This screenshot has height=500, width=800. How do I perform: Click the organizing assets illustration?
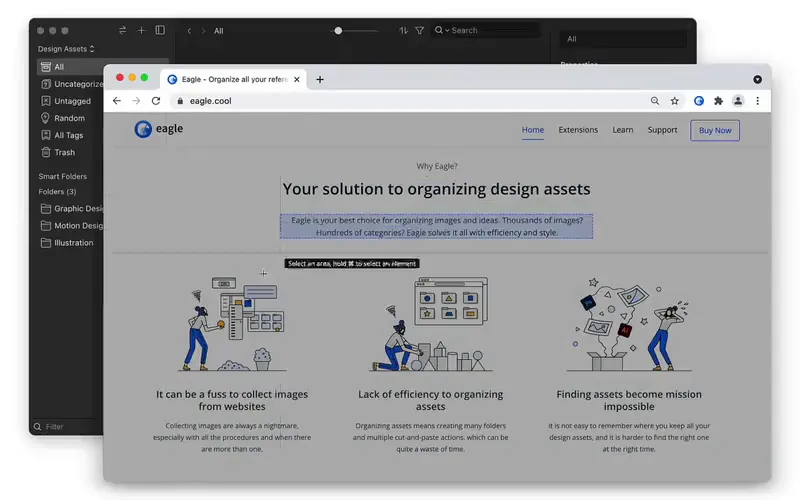[x=430, y=323]
